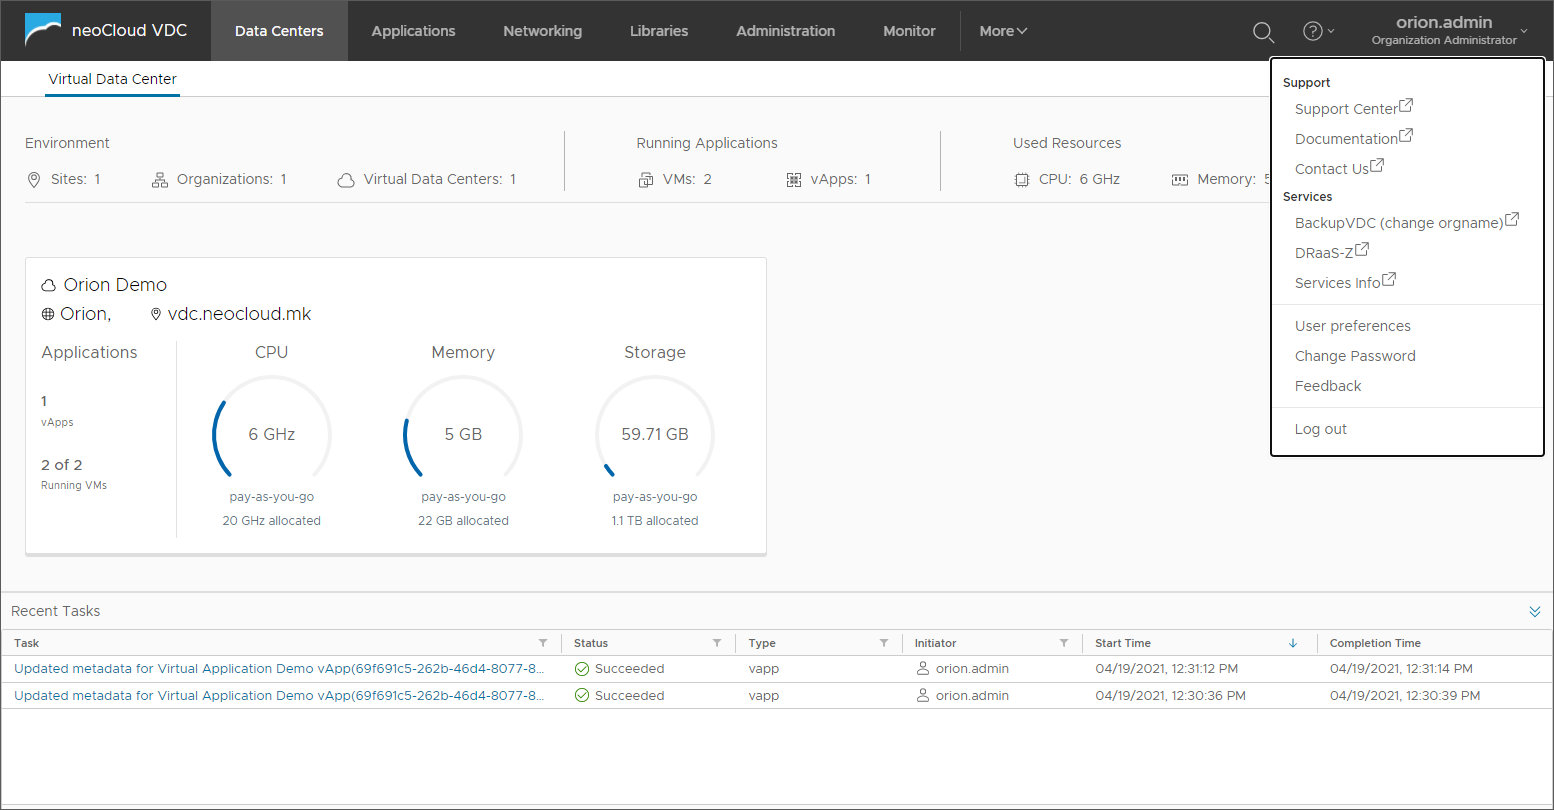Image resolution: width=1554 pixels, height=810 pixels.
Task: Click the '20 GHz allocated' text
Action: click(x=272, y=521)
